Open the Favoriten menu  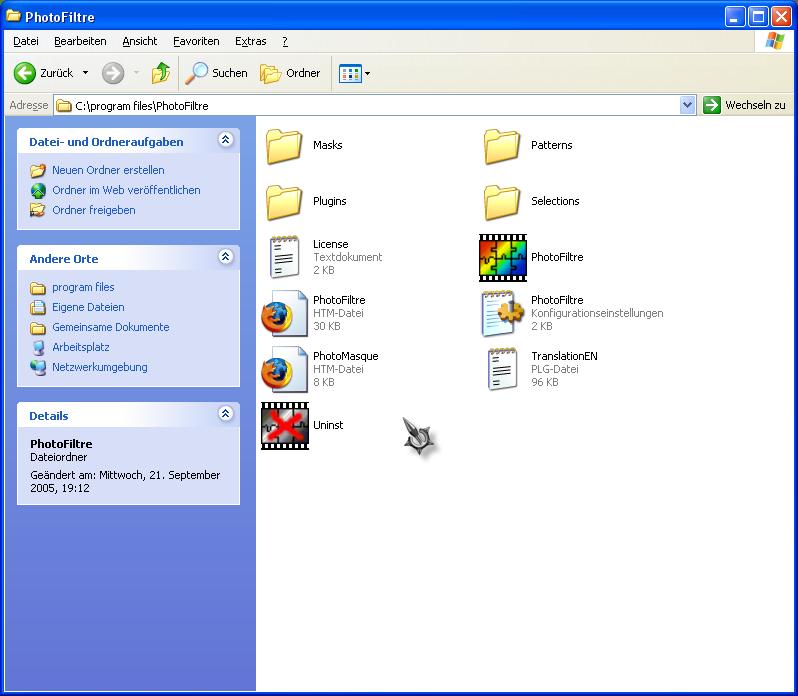tap(196, 41)
